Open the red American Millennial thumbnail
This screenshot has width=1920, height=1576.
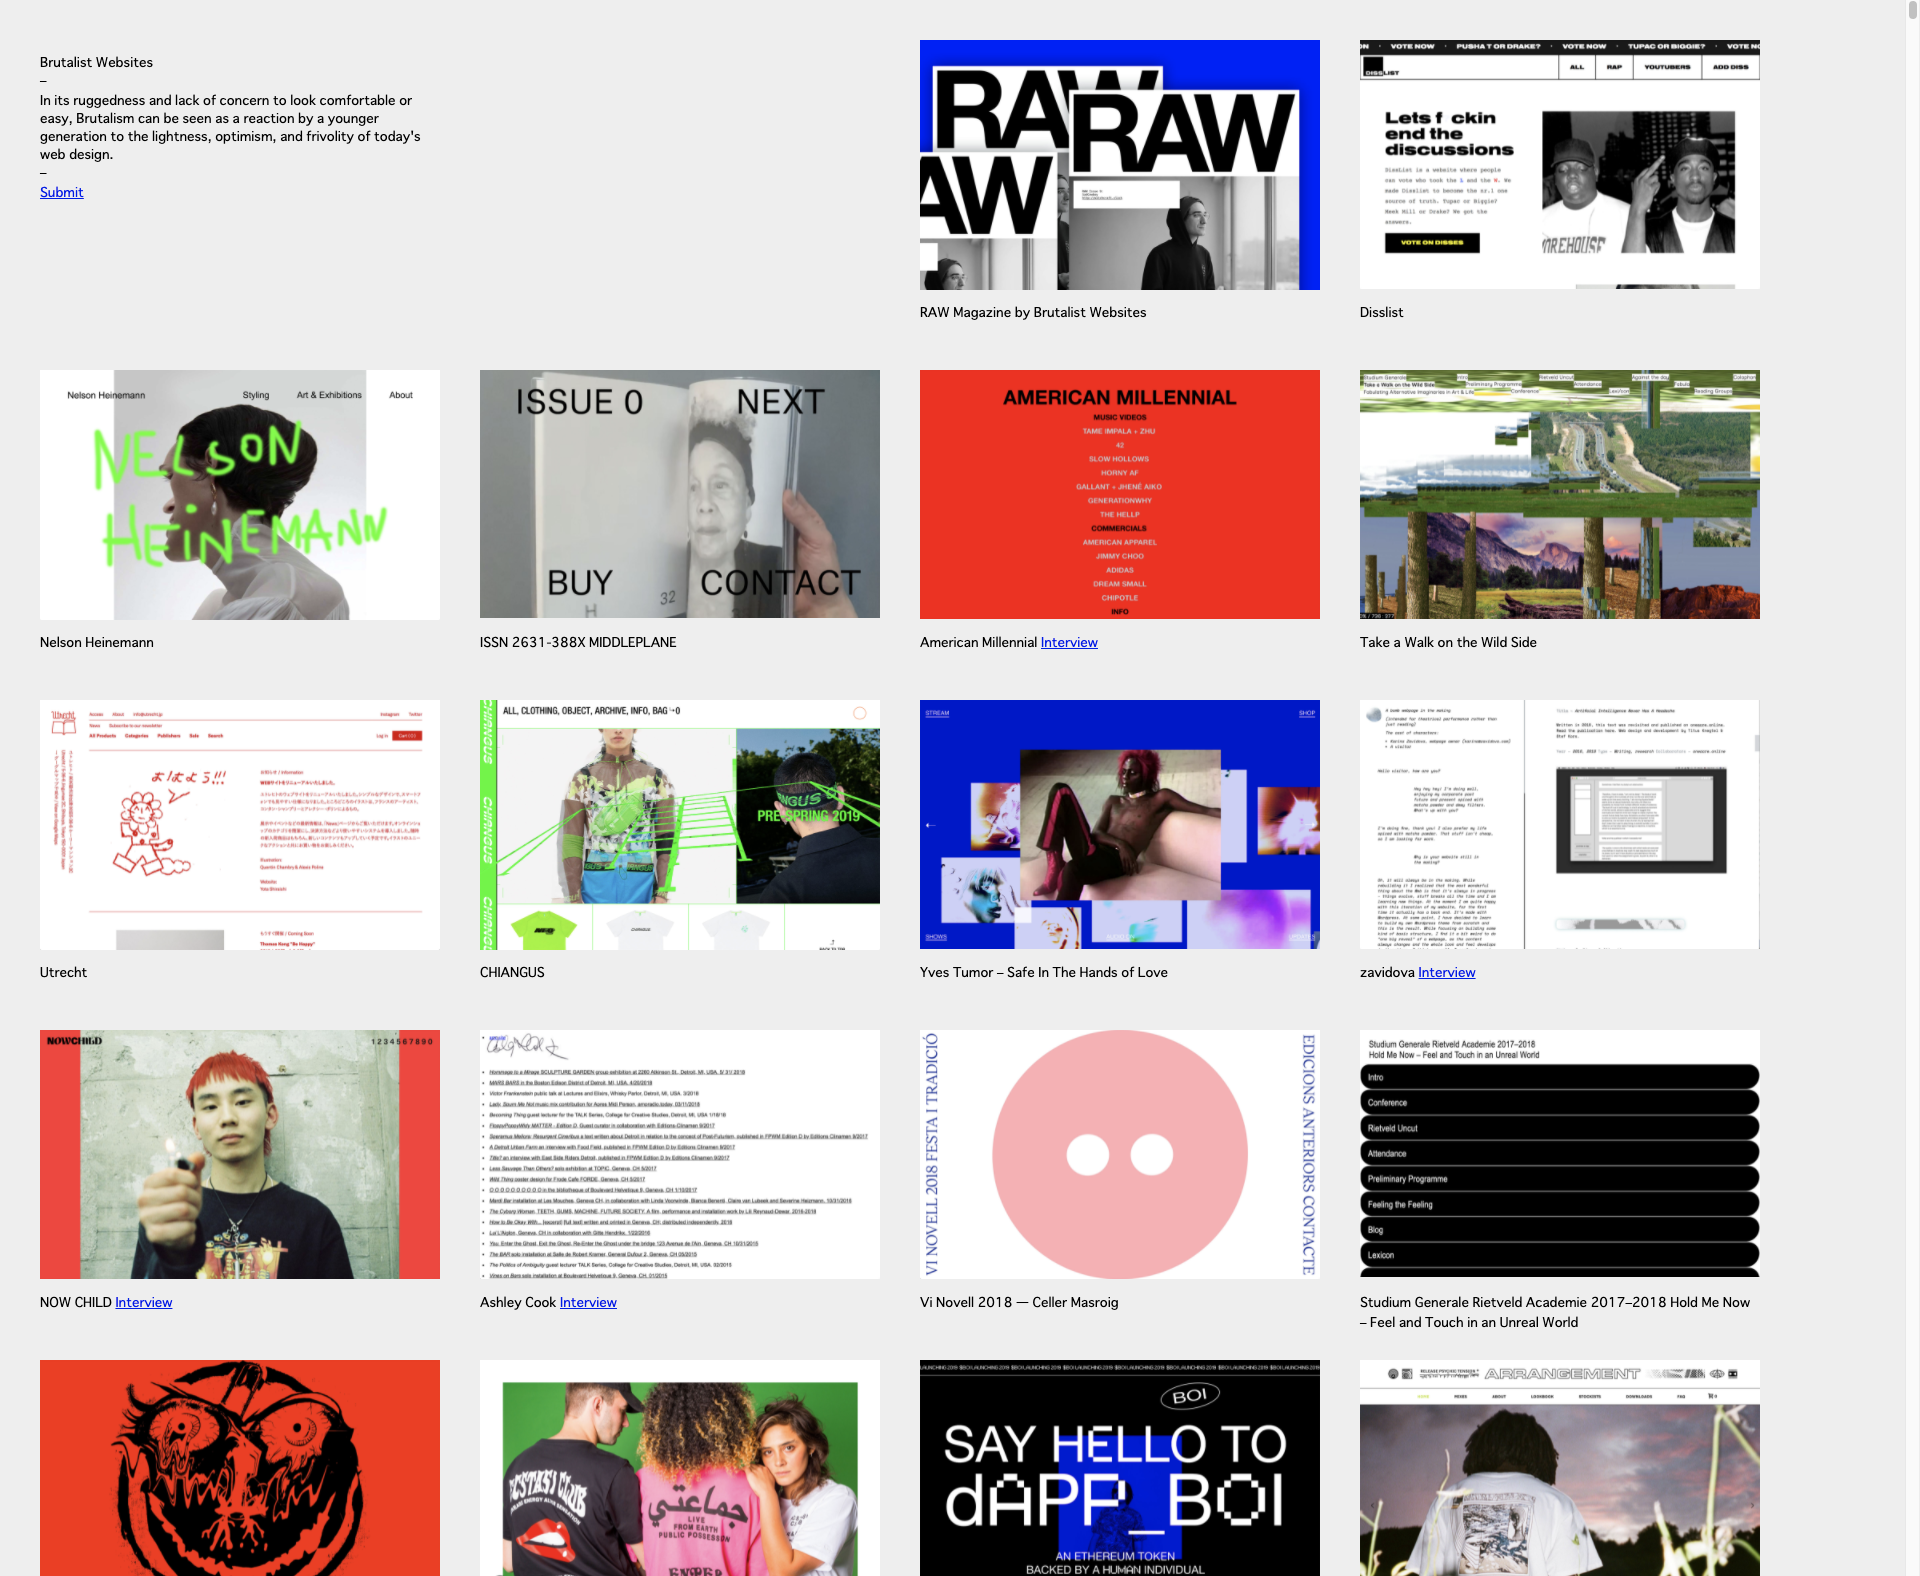coord(1119,495)
